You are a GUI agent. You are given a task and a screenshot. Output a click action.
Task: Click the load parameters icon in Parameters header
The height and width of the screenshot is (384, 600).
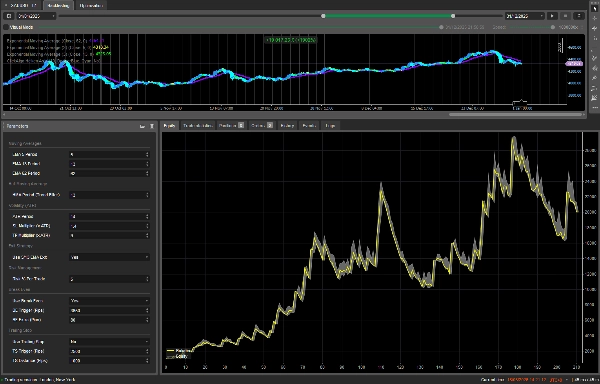tap(142, 126)
